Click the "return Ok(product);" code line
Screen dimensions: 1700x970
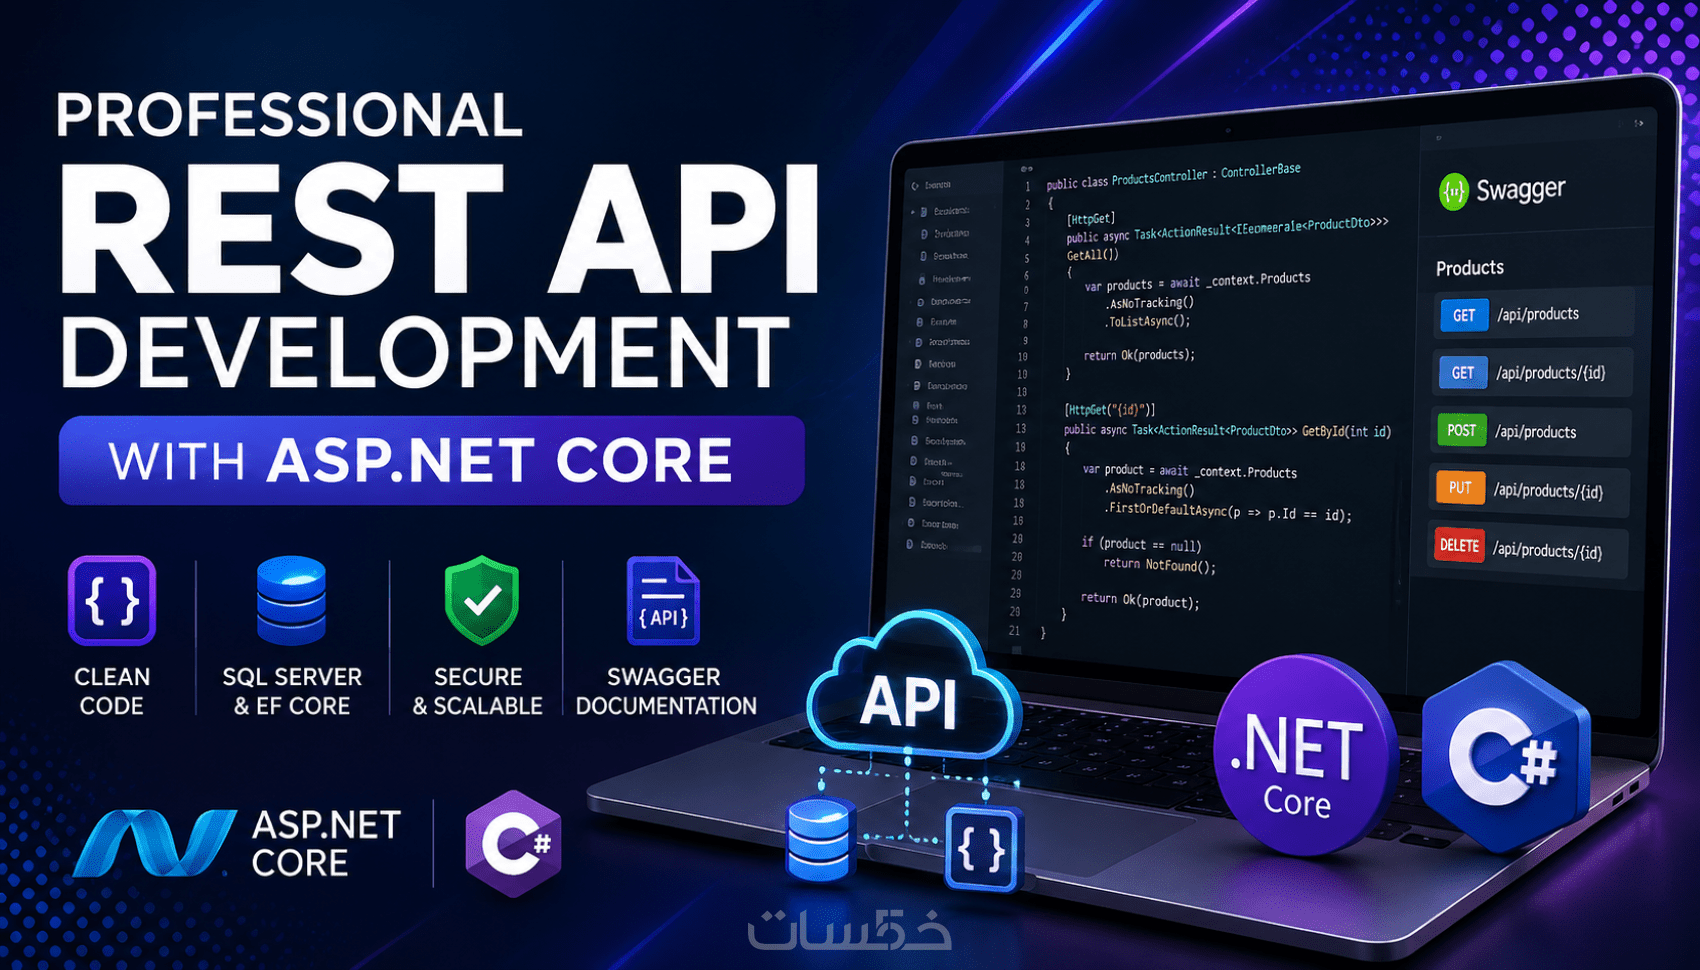pyautogui.click(x=1139, y=600)
